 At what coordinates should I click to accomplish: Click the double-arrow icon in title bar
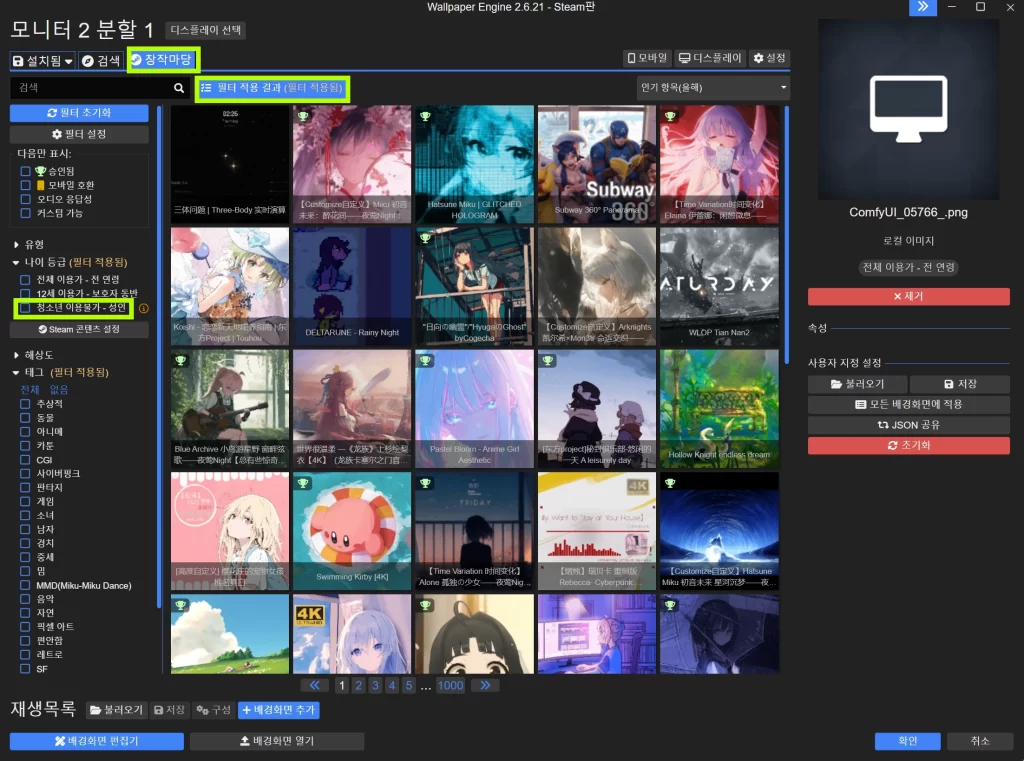[x=922, y=7]
